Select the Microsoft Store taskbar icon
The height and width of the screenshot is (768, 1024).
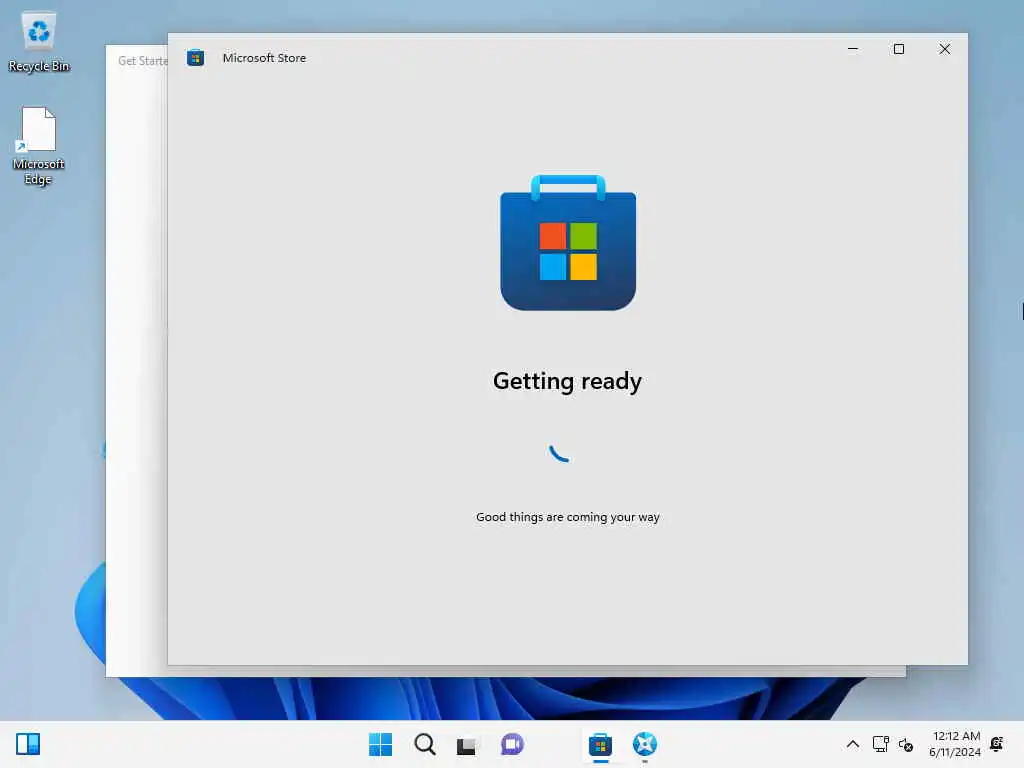pyautogui.click(x=600, y=744)
